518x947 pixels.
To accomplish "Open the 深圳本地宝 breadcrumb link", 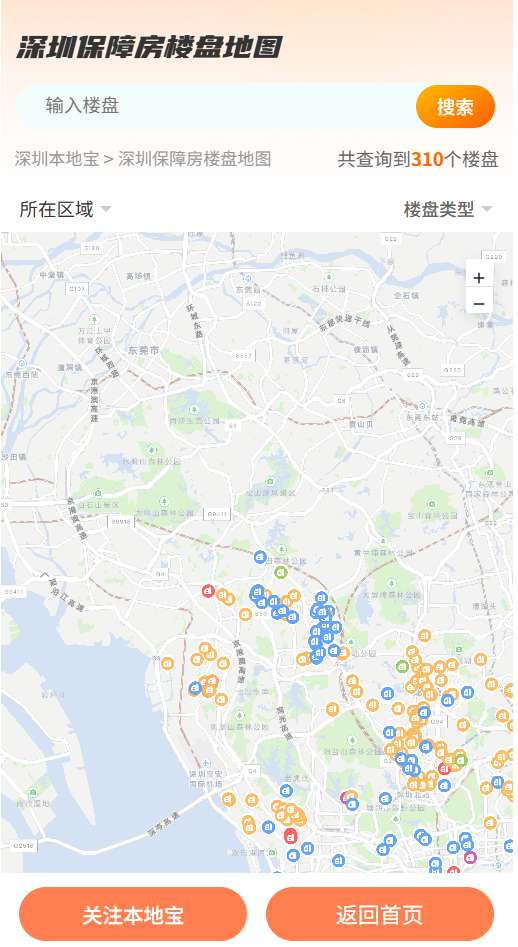I will point(57,159).
